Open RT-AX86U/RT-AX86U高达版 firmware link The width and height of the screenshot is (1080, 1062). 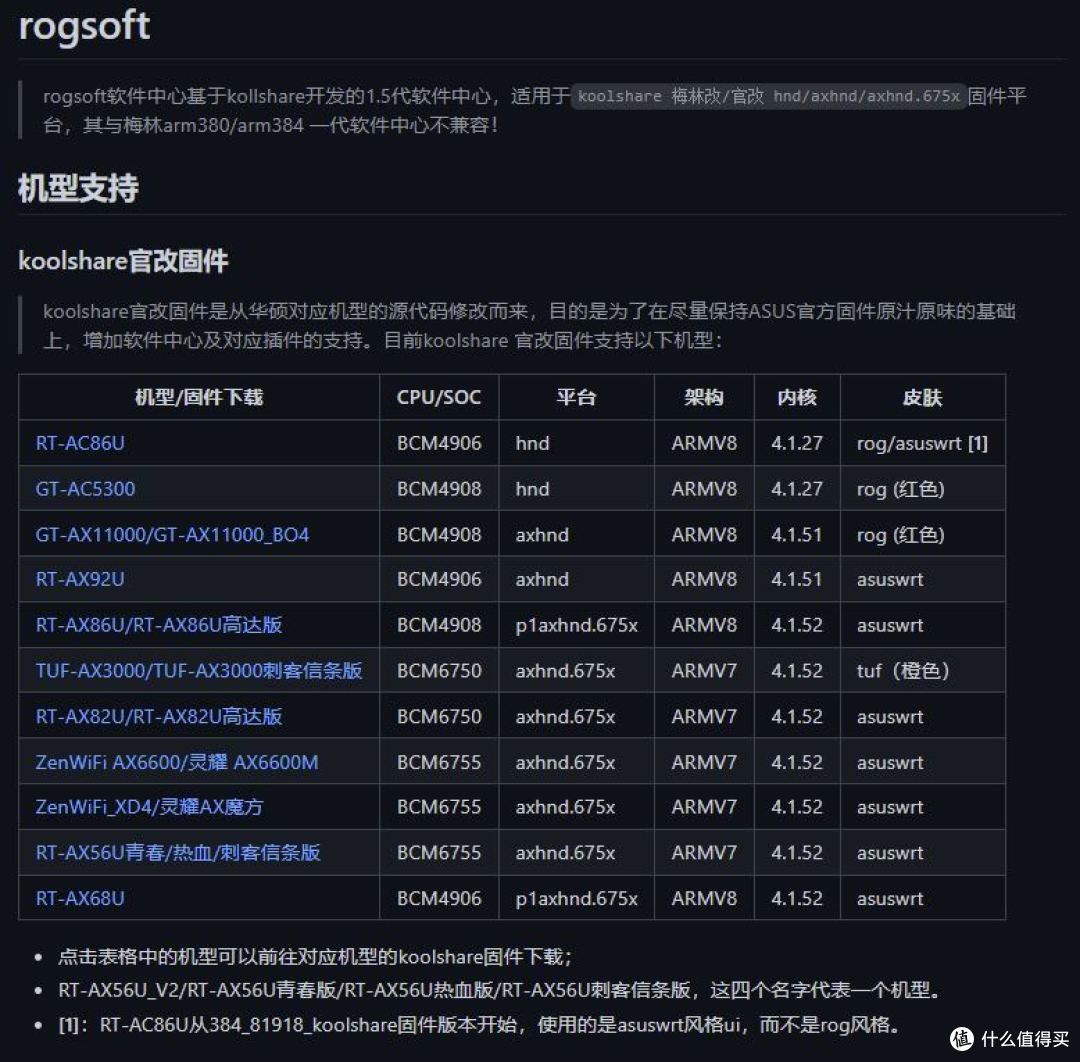pos(159,625)
